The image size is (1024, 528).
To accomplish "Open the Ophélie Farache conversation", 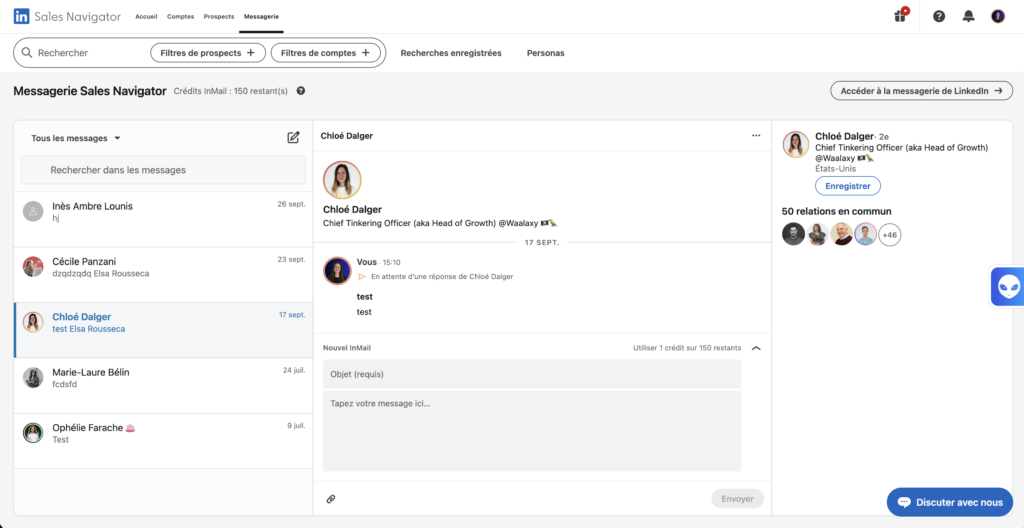I will 163,441.
